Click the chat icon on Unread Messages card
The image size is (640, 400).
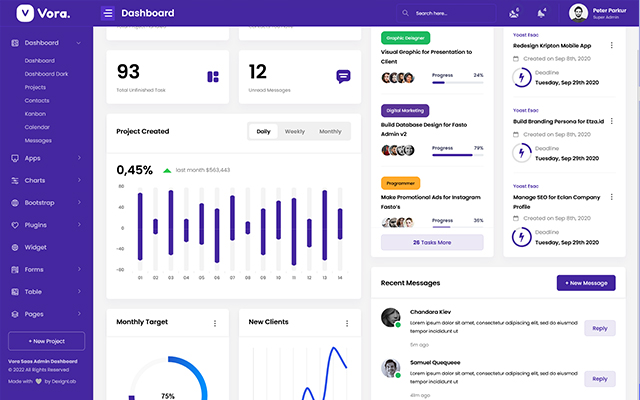(x=343, y=76)
